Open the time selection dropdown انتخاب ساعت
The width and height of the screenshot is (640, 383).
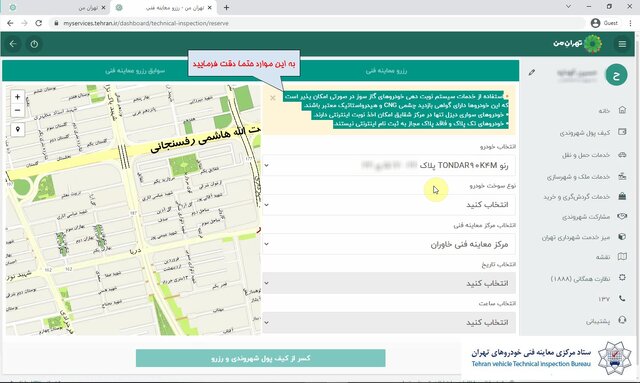389,323
